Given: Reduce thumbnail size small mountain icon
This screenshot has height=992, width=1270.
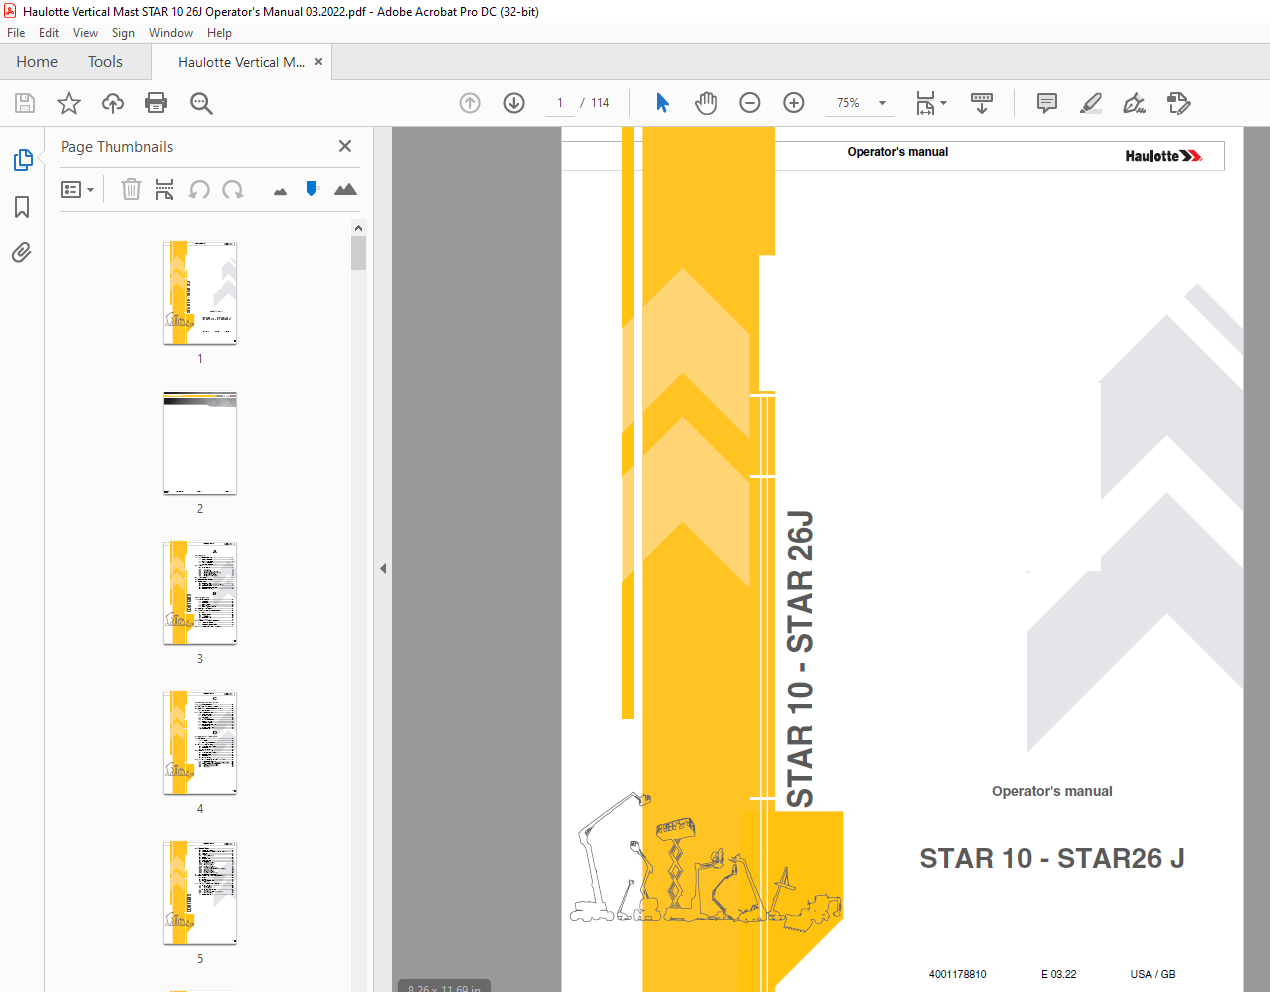Looking at the screenshot, I should pyautogui.click(x=280, y=191).
